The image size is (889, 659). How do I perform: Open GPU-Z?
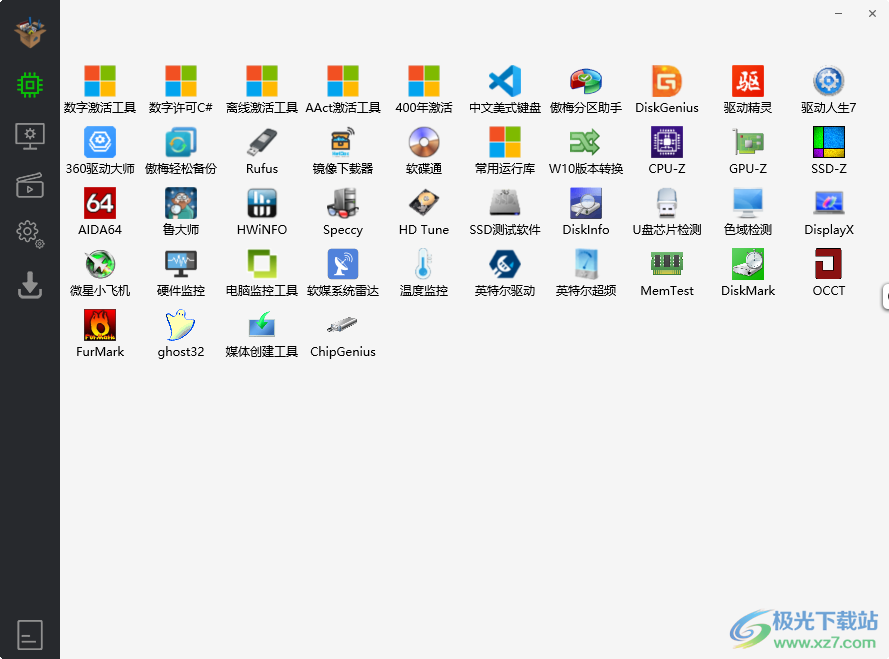[x=748, y=142]
